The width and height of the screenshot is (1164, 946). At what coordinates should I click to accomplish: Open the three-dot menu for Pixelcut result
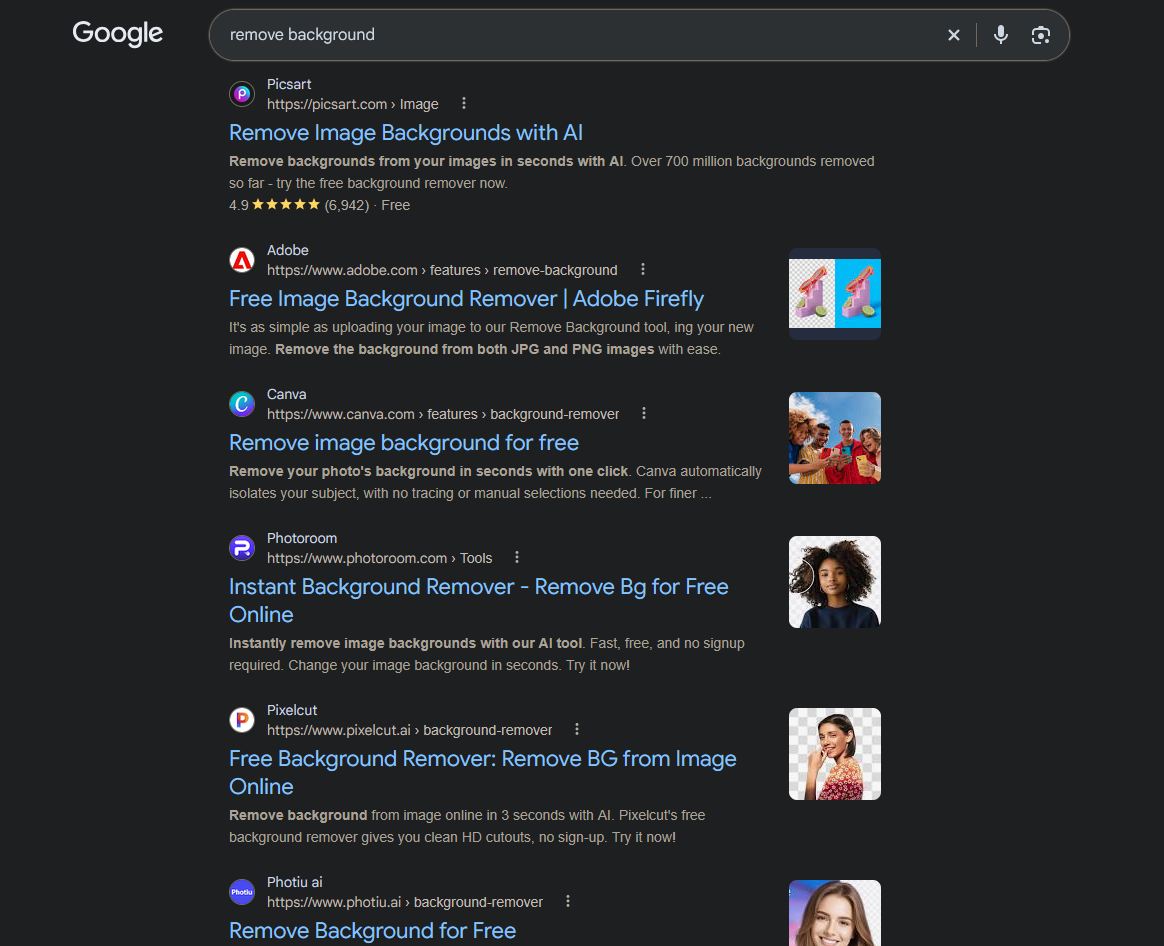577,729
